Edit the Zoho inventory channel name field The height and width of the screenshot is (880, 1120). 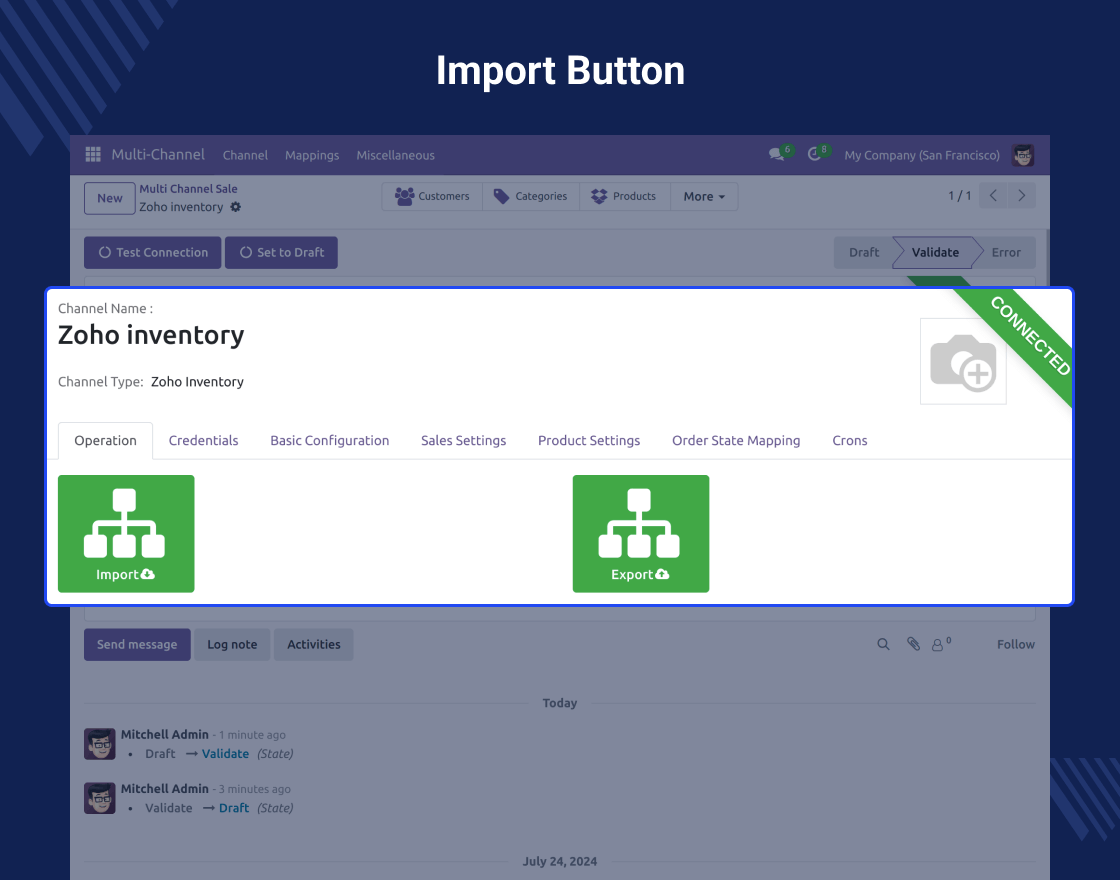tap(151, 335)
